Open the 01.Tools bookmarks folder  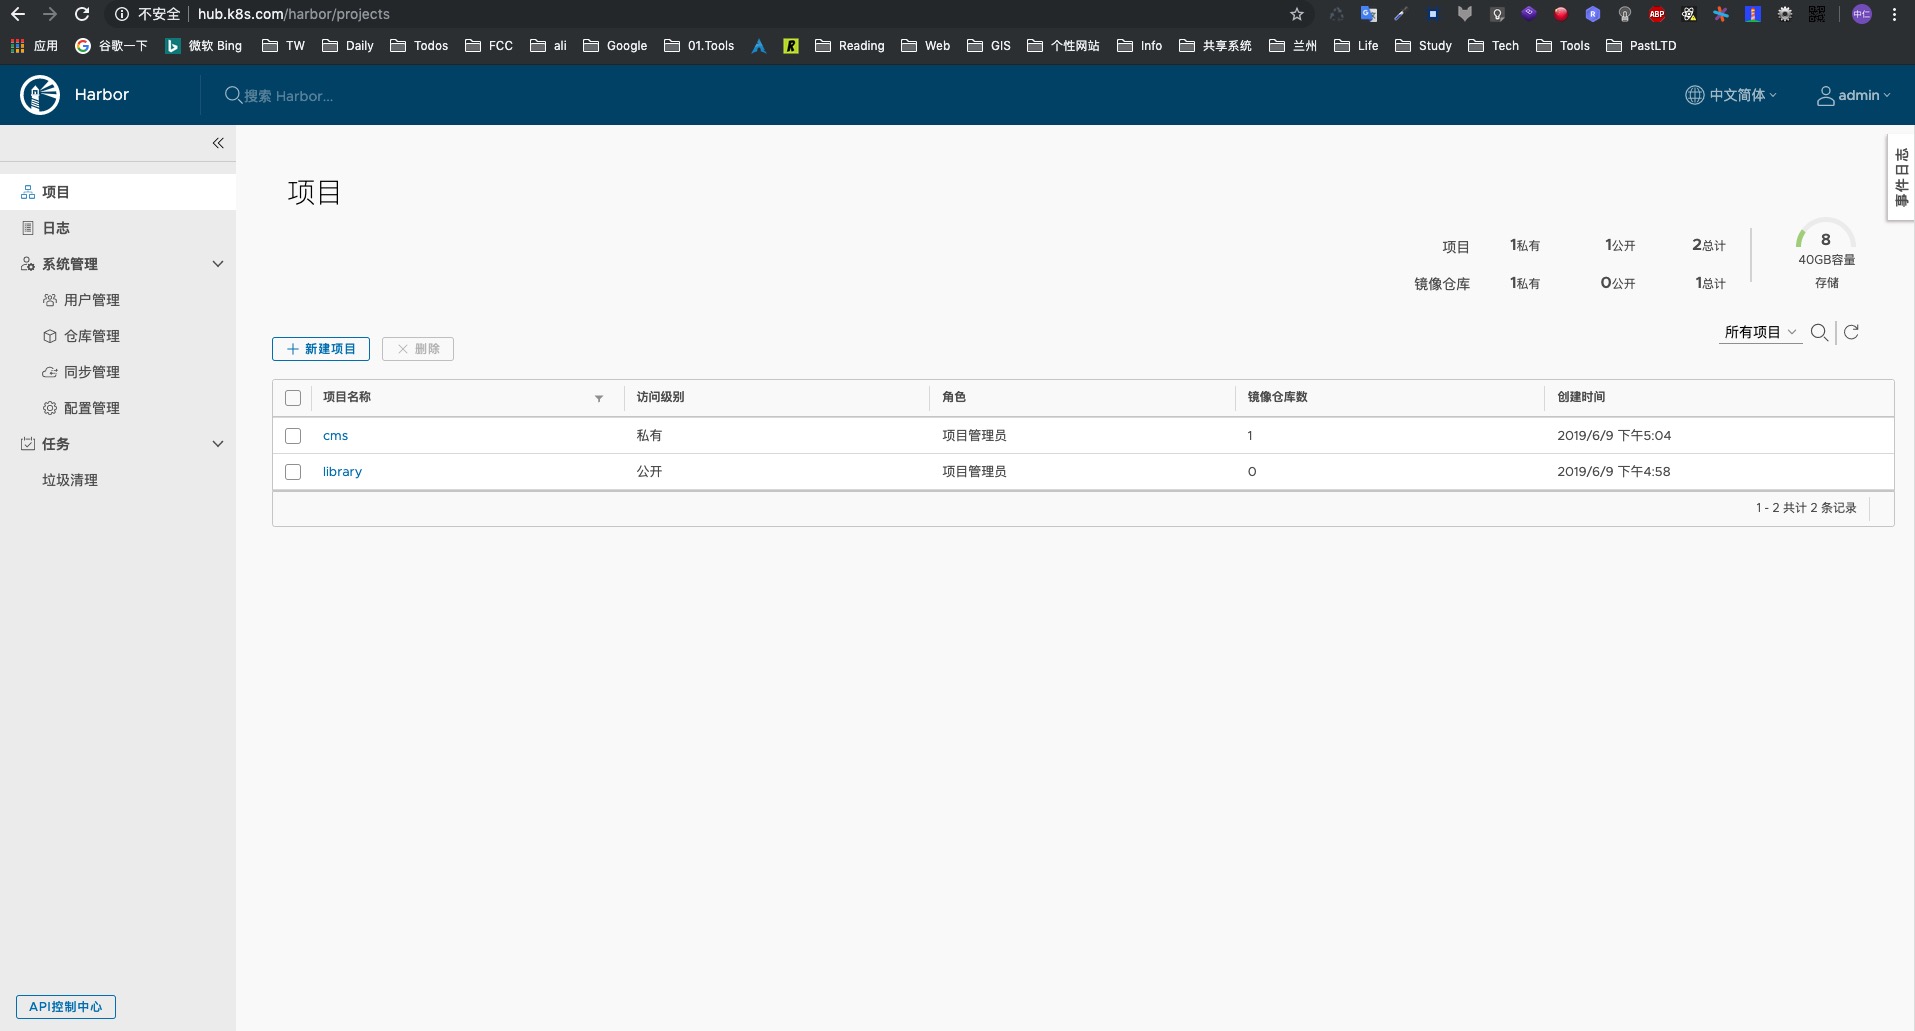coord(699,46)
